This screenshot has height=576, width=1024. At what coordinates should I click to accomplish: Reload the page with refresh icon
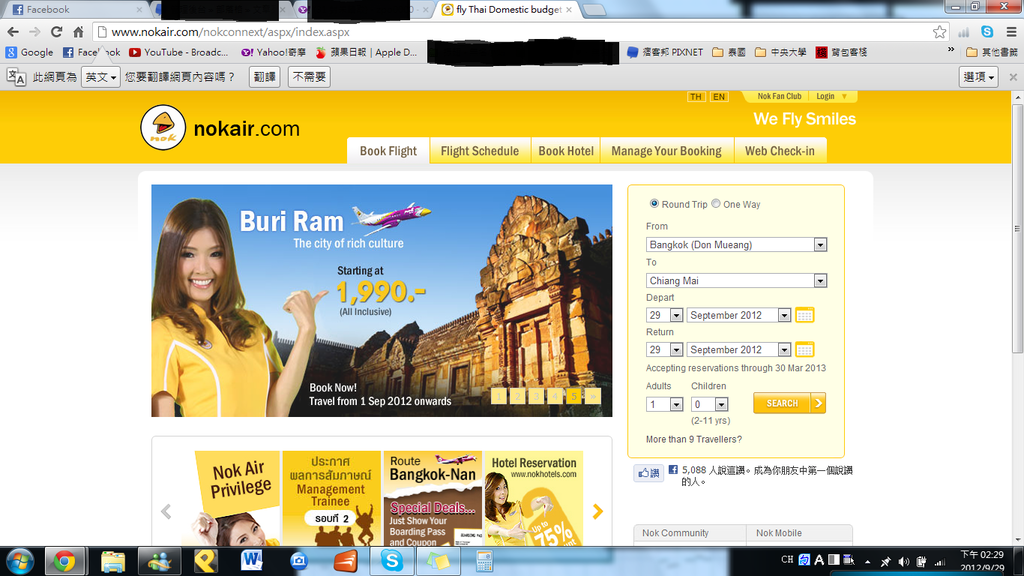tap(57, 32)
